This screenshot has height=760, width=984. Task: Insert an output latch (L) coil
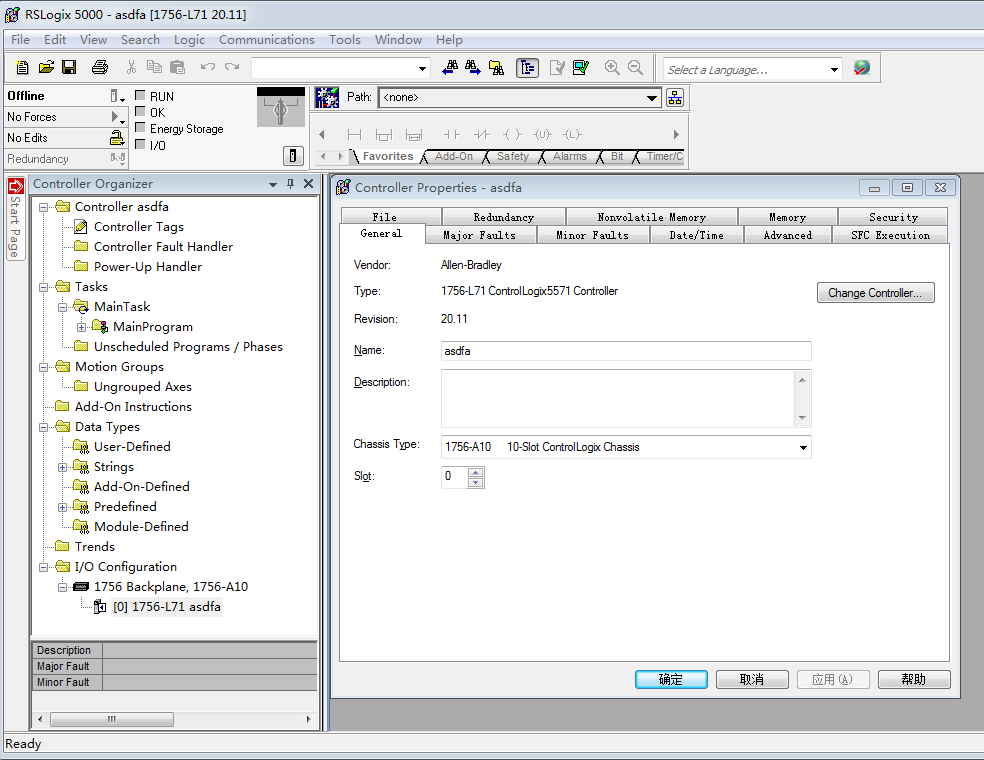pos(572,134)
